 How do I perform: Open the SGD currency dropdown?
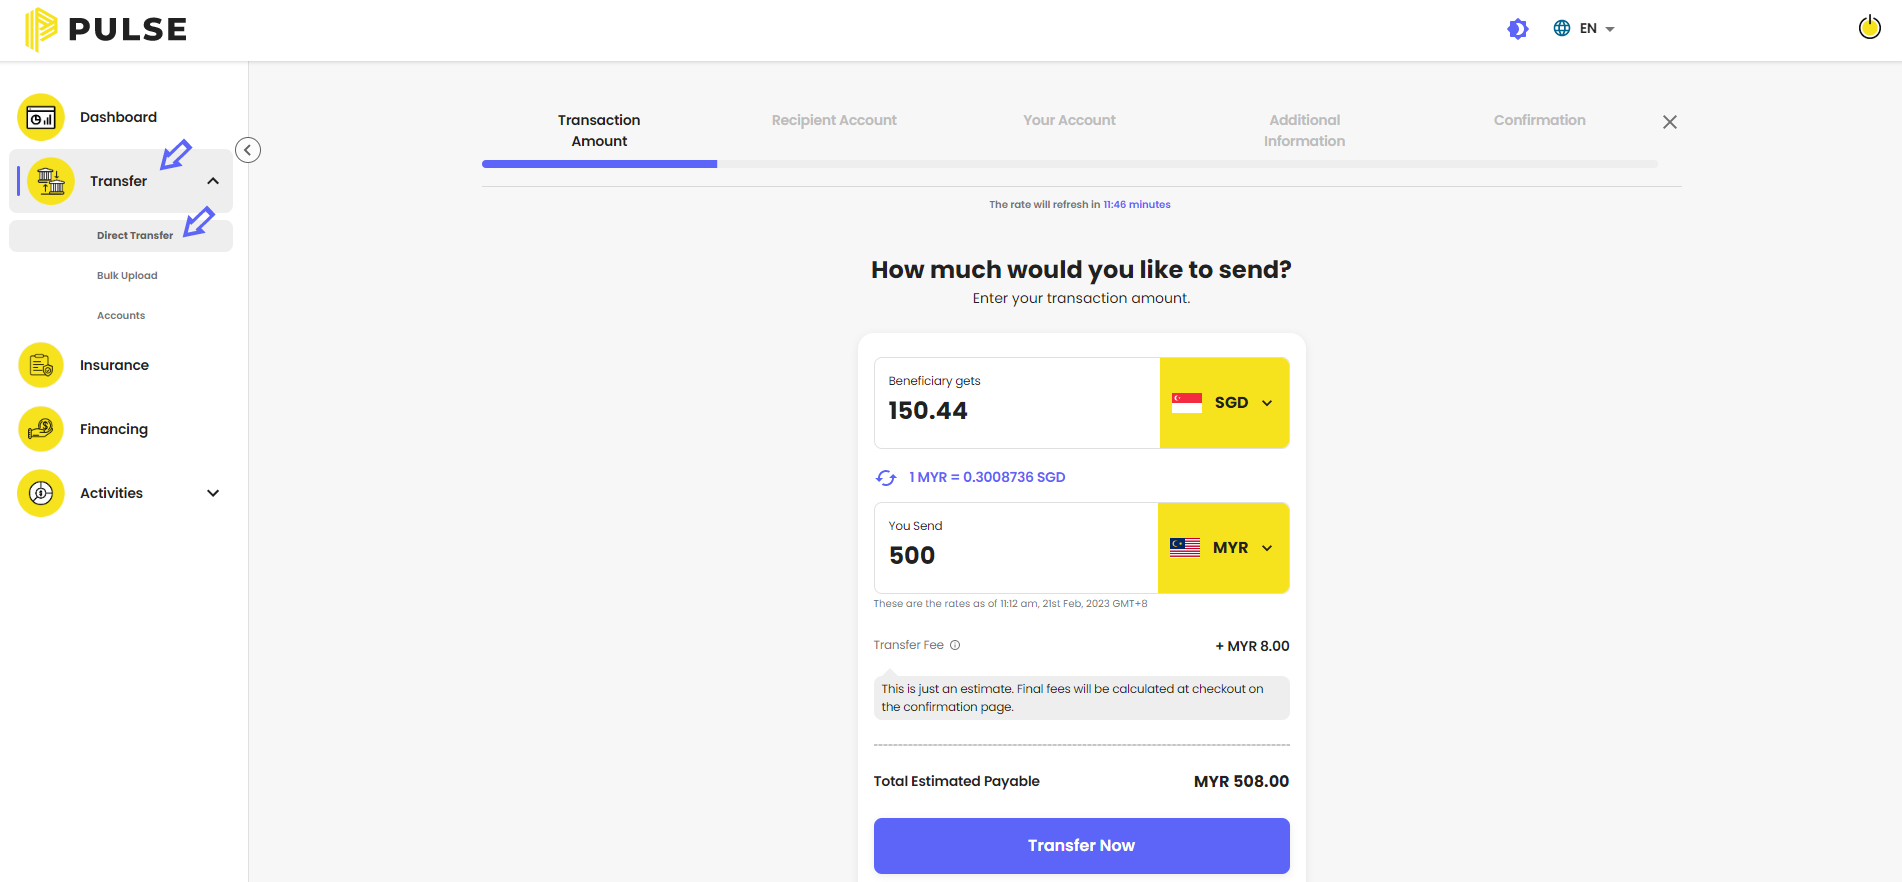pos(1224,403)
